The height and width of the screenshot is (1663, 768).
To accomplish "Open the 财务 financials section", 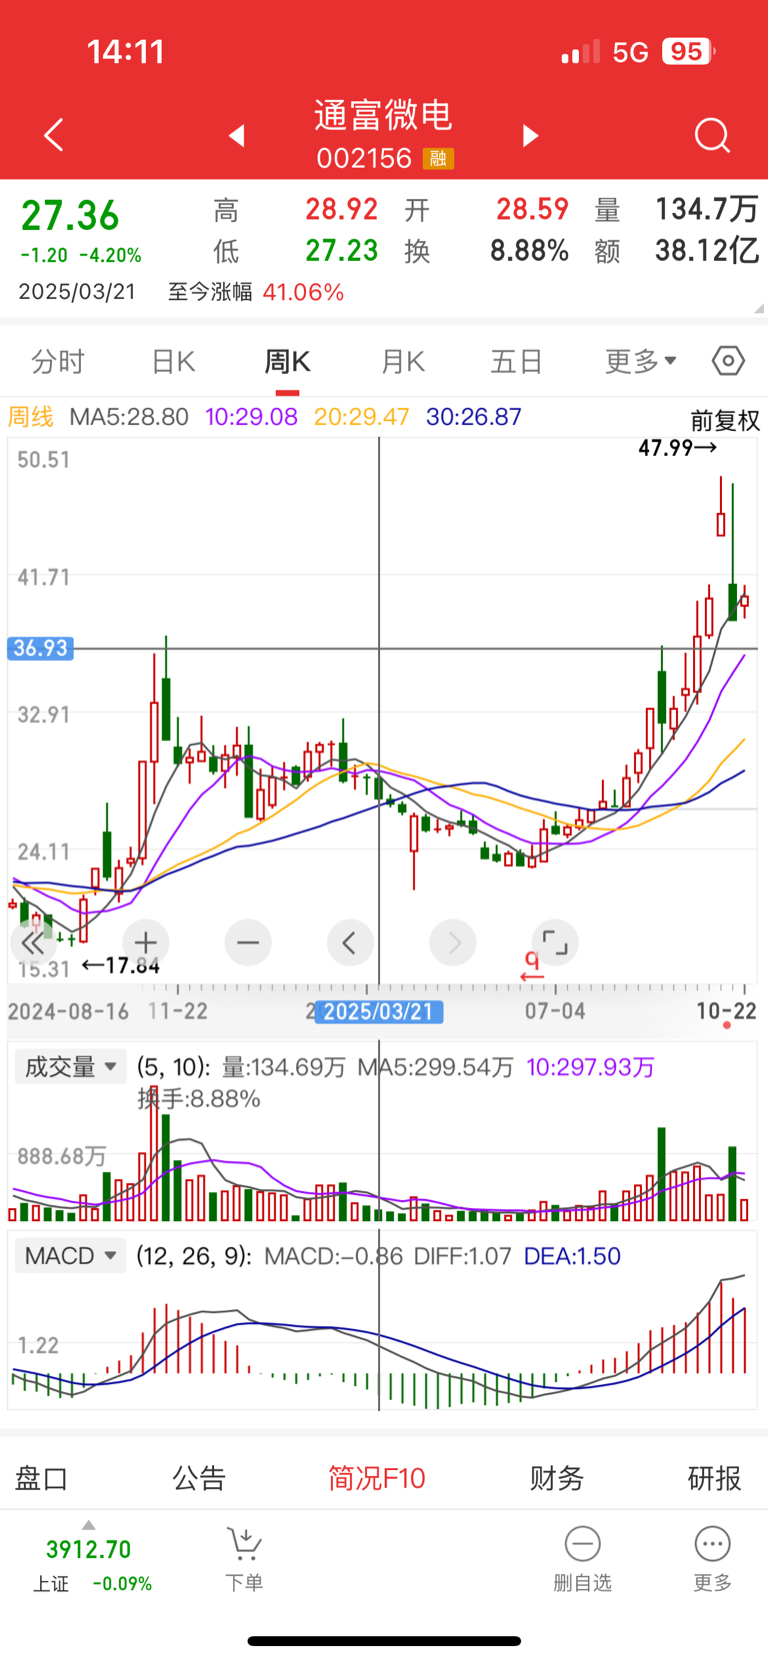I will [556, 1478].
